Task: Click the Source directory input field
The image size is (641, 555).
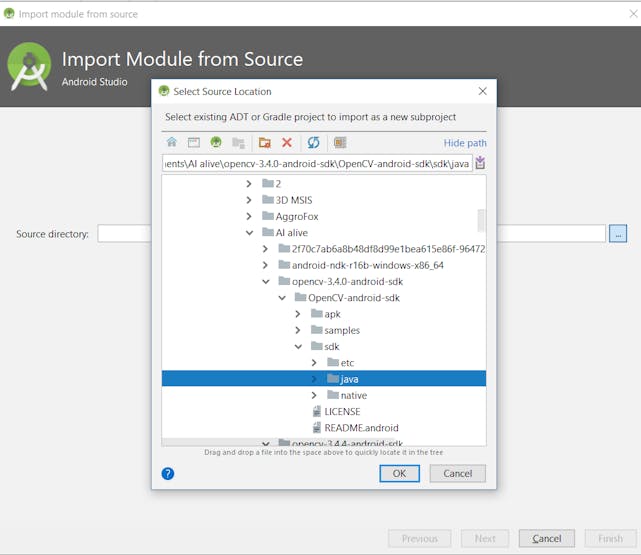Action: [x=351, y=234]
